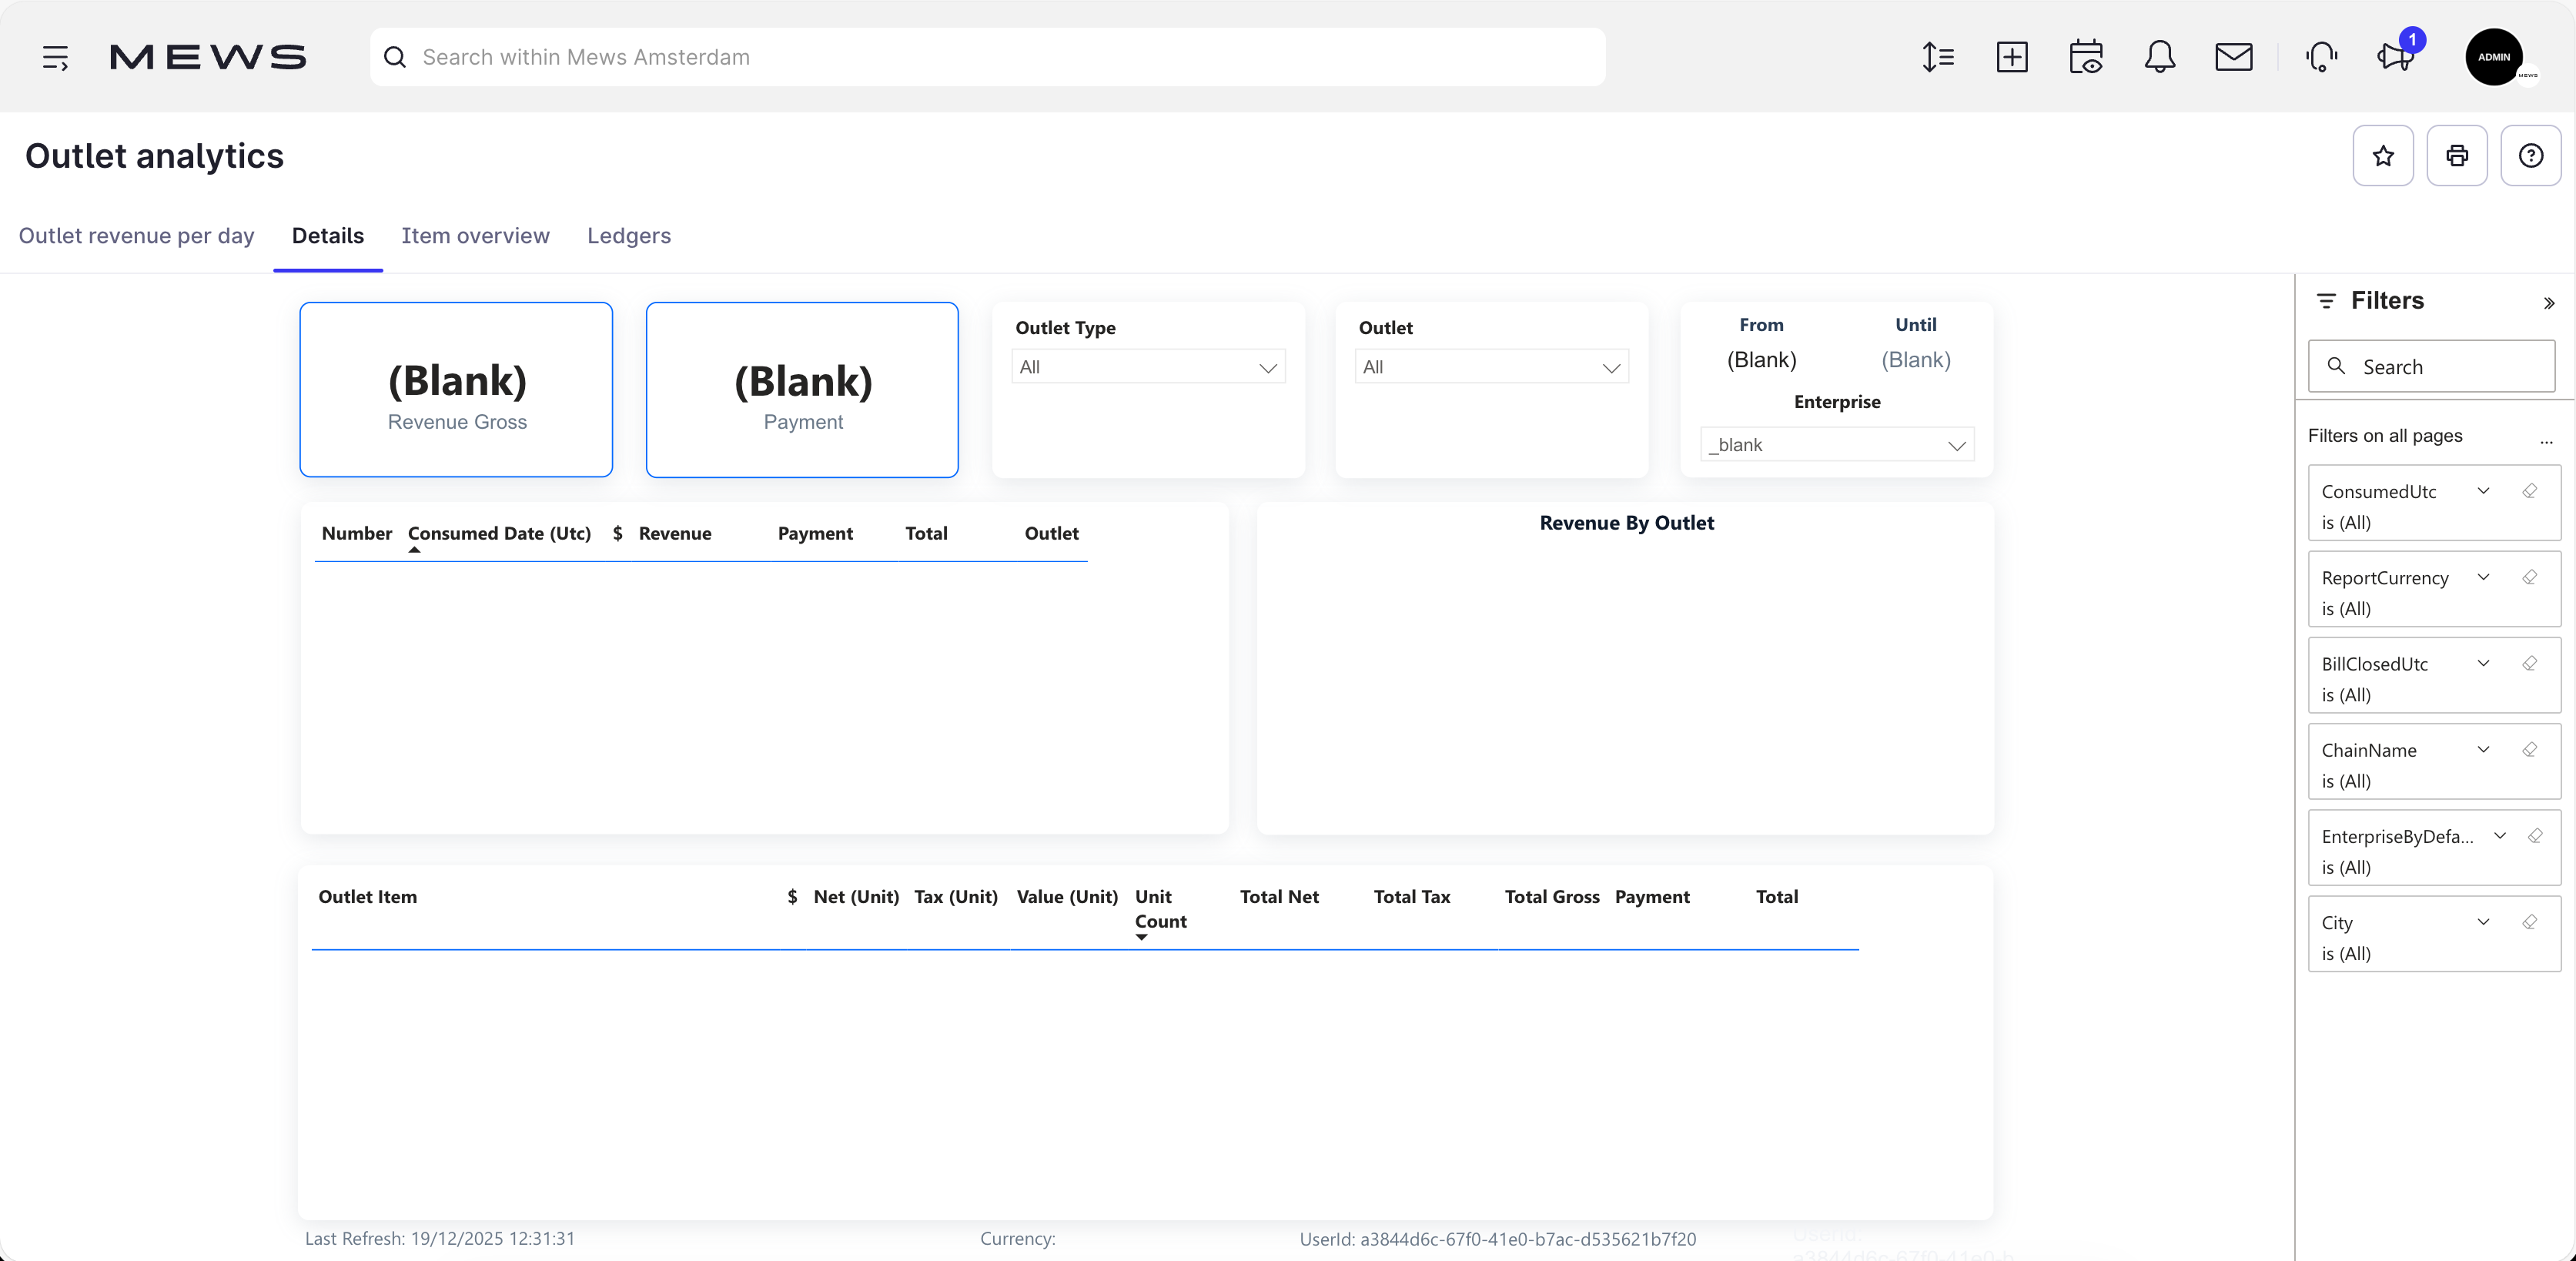The width and height of the screenshot is (2576, 1261).
Task: Click the UserId text in footer
Action: tap(1498, 1240)
